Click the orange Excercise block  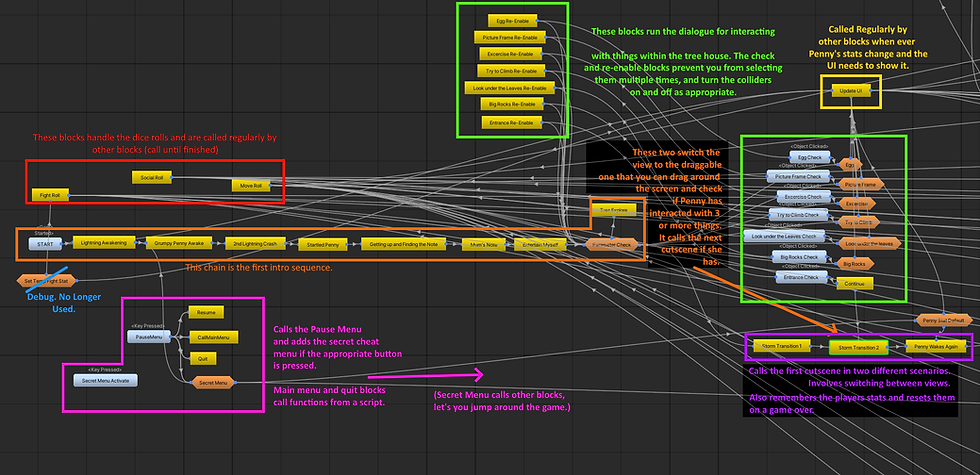[857, 204]
